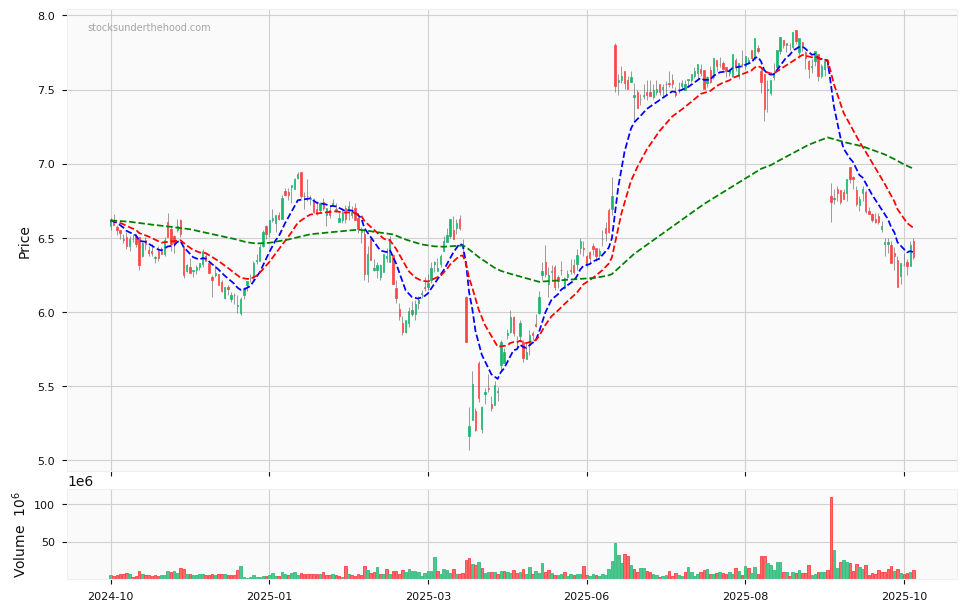Click the 2024-10 date label

(x=110, y=596)
